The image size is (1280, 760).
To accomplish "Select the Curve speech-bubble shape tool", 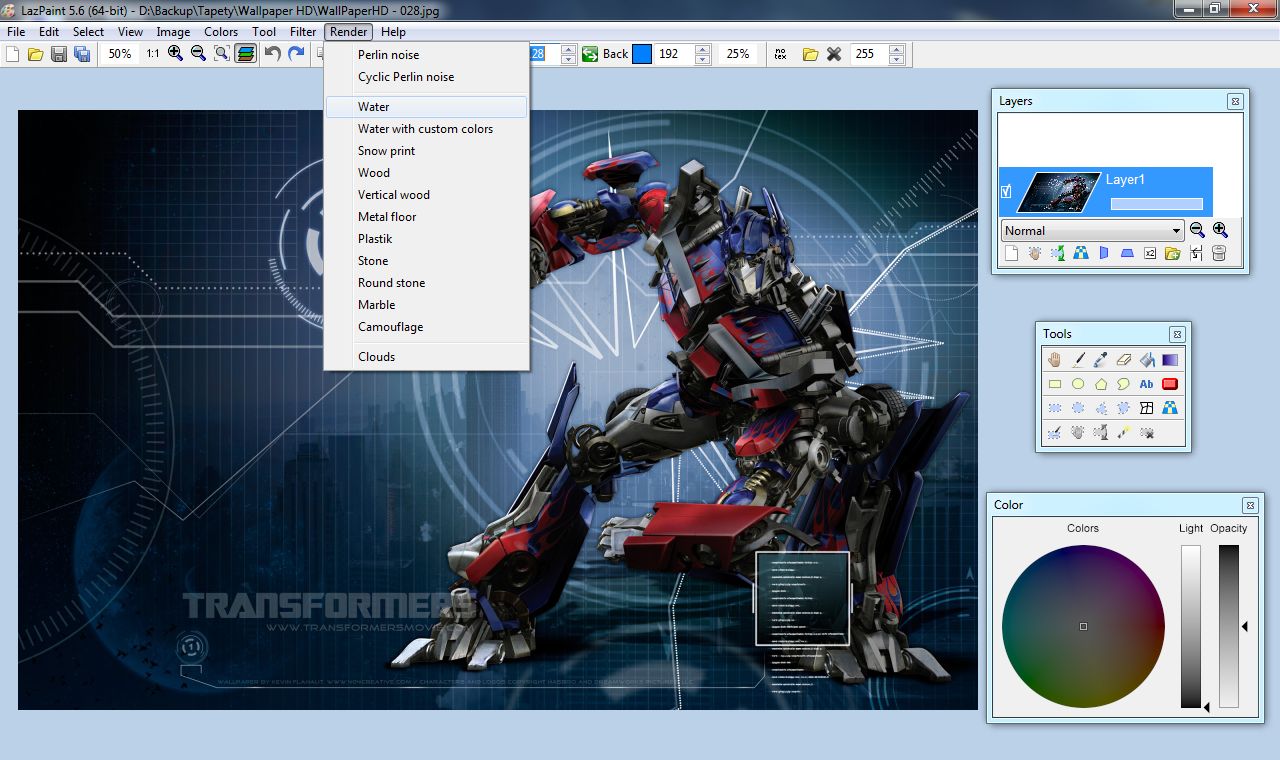I will [1124, 384].
